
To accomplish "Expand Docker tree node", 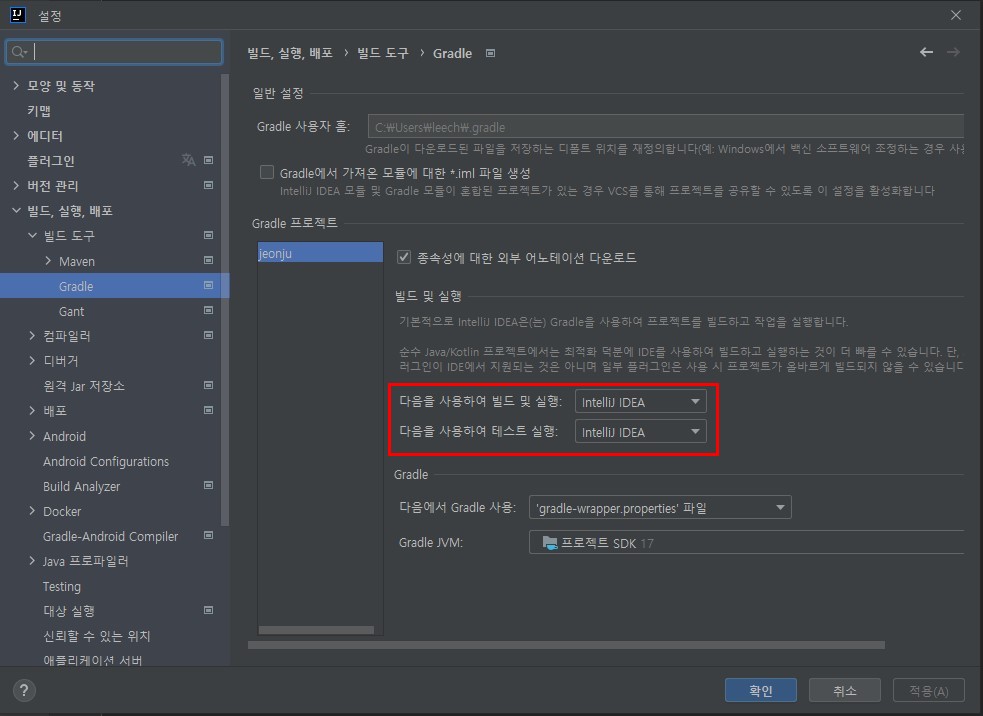I will tap(33, 511).
